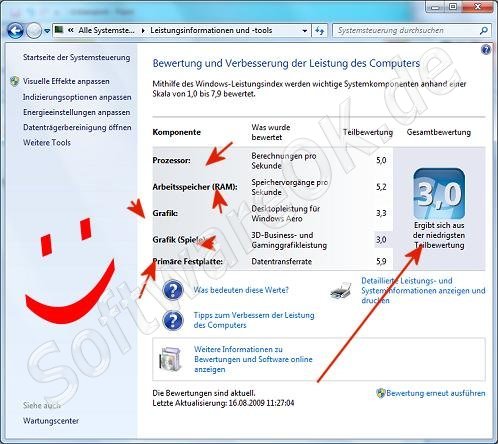Open the blue help question mark icon

click(x=486, y=50)
